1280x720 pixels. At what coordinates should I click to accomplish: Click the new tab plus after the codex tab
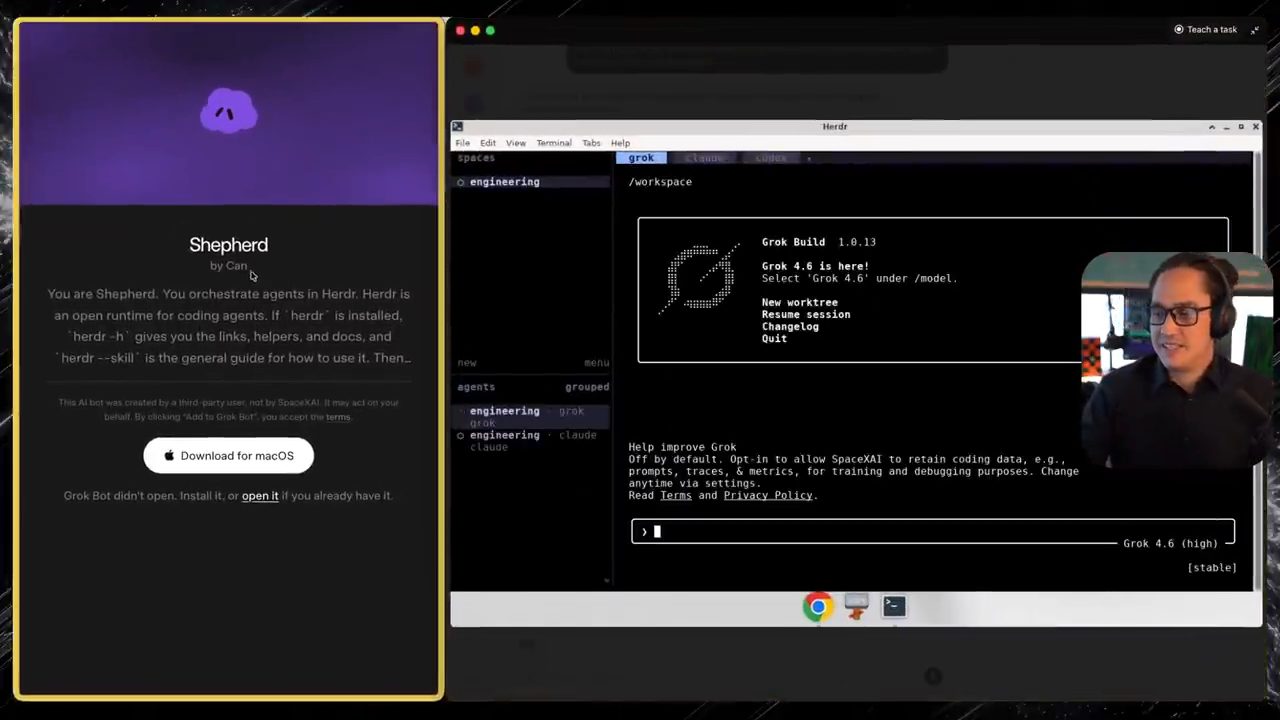[809, 158]
